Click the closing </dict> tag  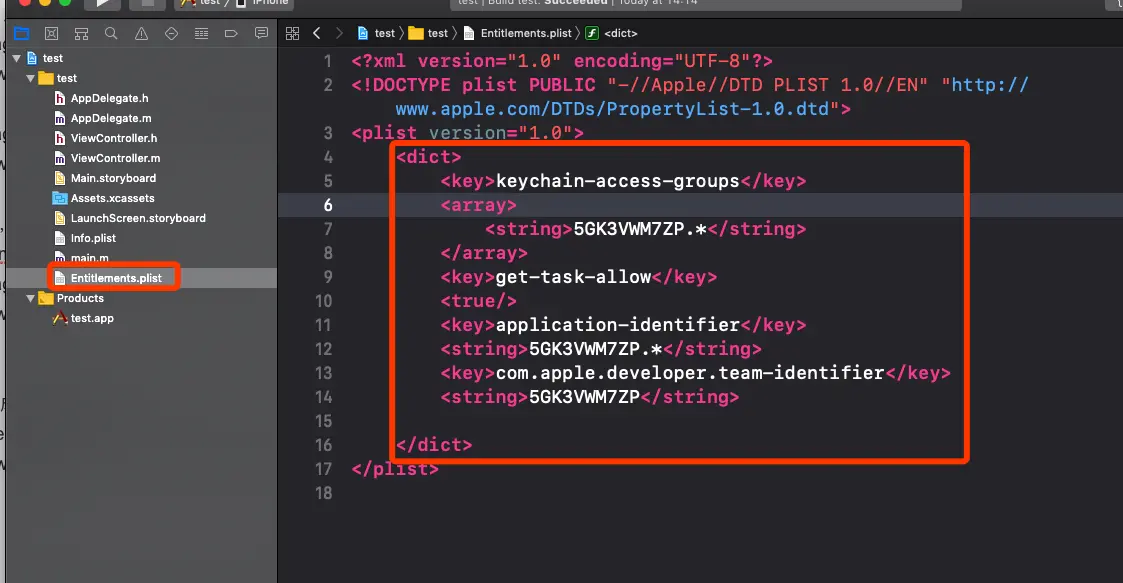(434, 445)
